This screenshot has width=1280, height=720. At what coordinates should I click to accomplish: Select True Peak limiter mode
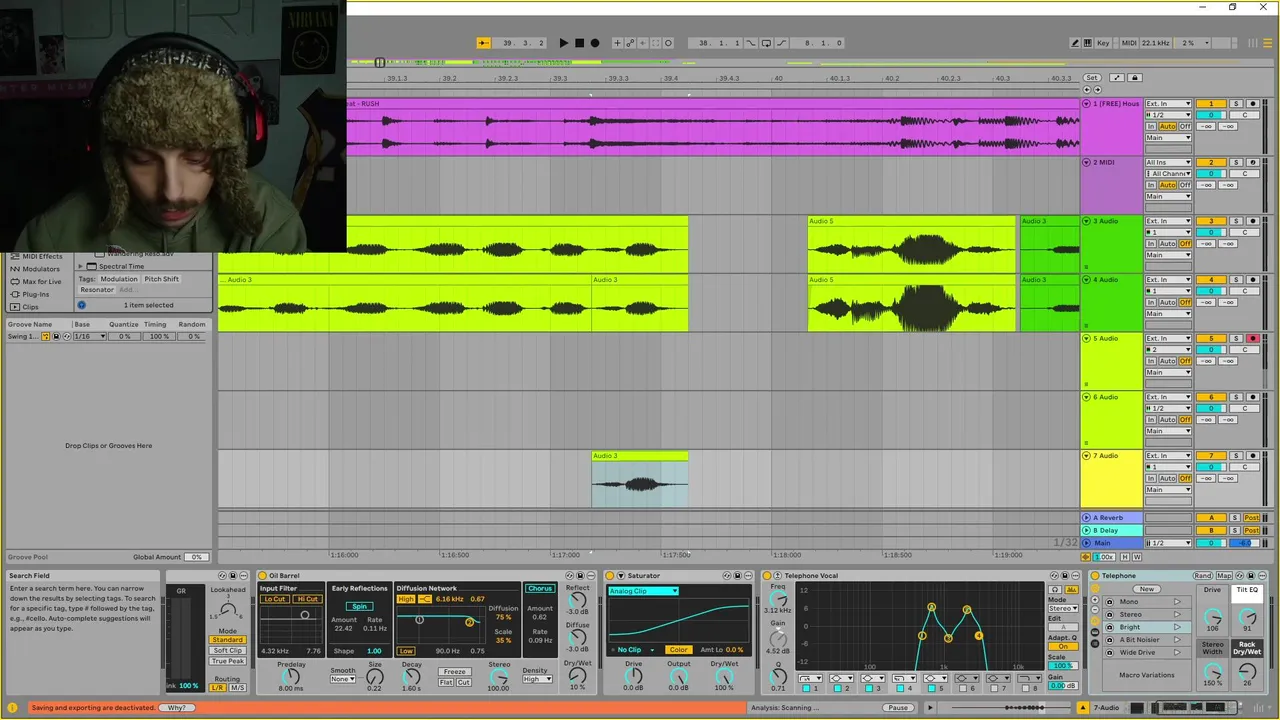[228, 661]
